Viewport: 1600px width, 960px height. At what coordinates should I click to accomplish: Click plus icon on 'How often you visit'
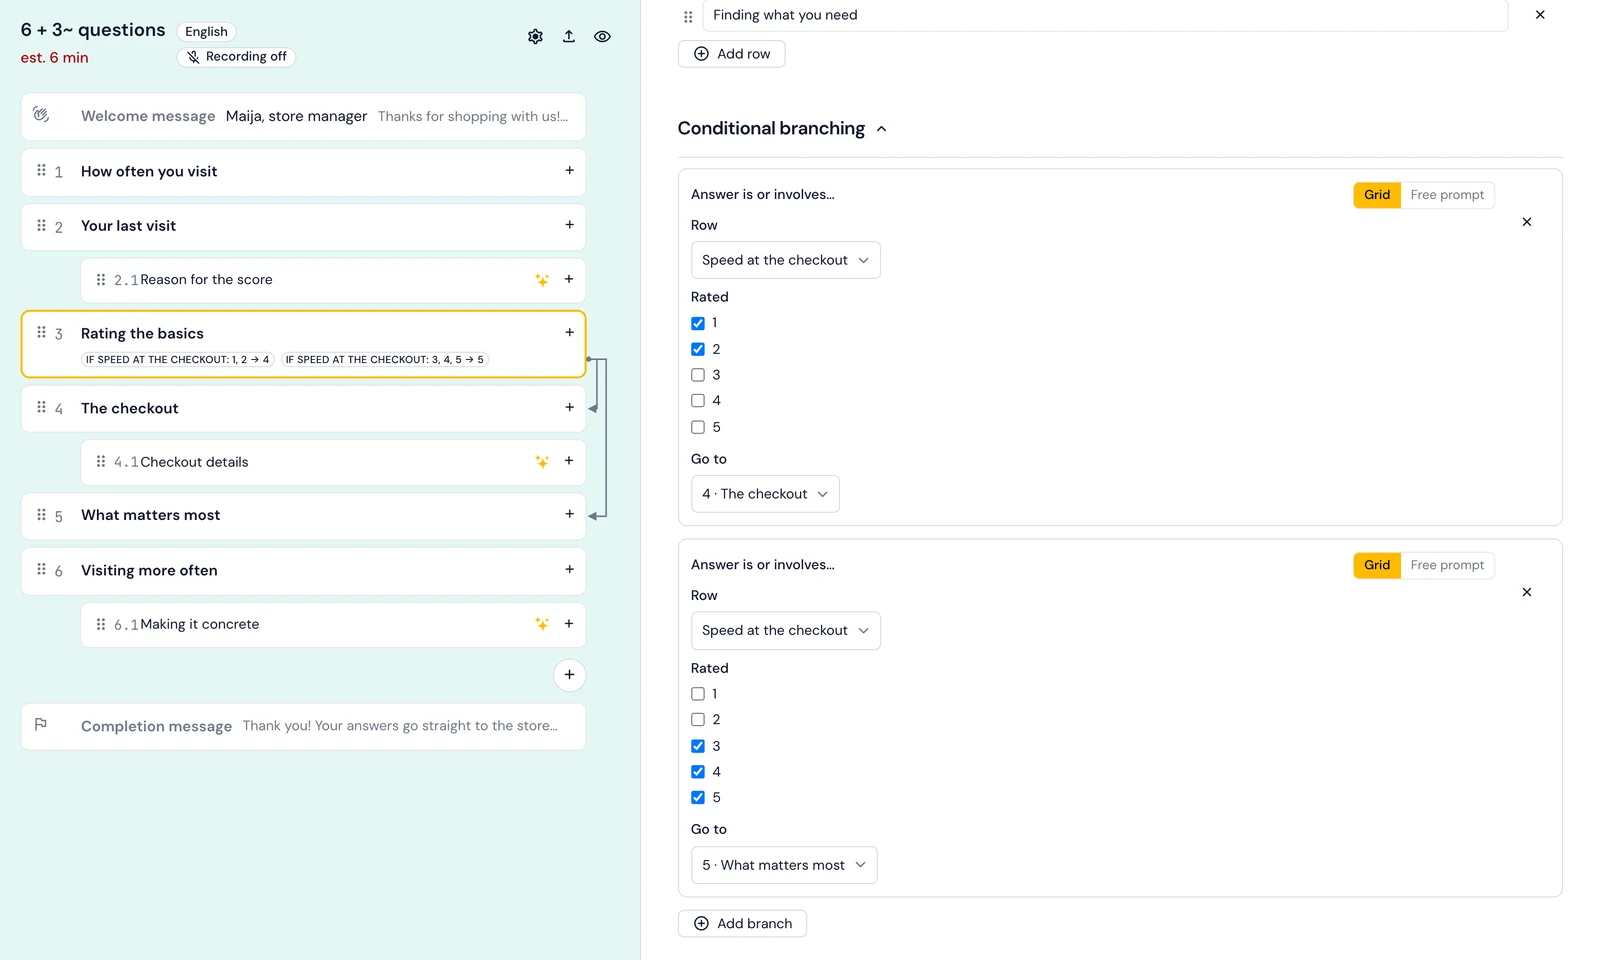(569, 171)
